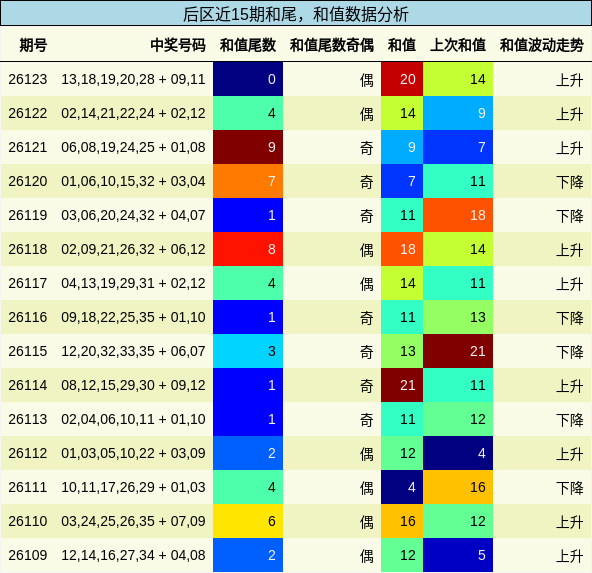
Task: Click parity 奇 in row 26121
Action: pyautogui.click(x=367, y=148)
